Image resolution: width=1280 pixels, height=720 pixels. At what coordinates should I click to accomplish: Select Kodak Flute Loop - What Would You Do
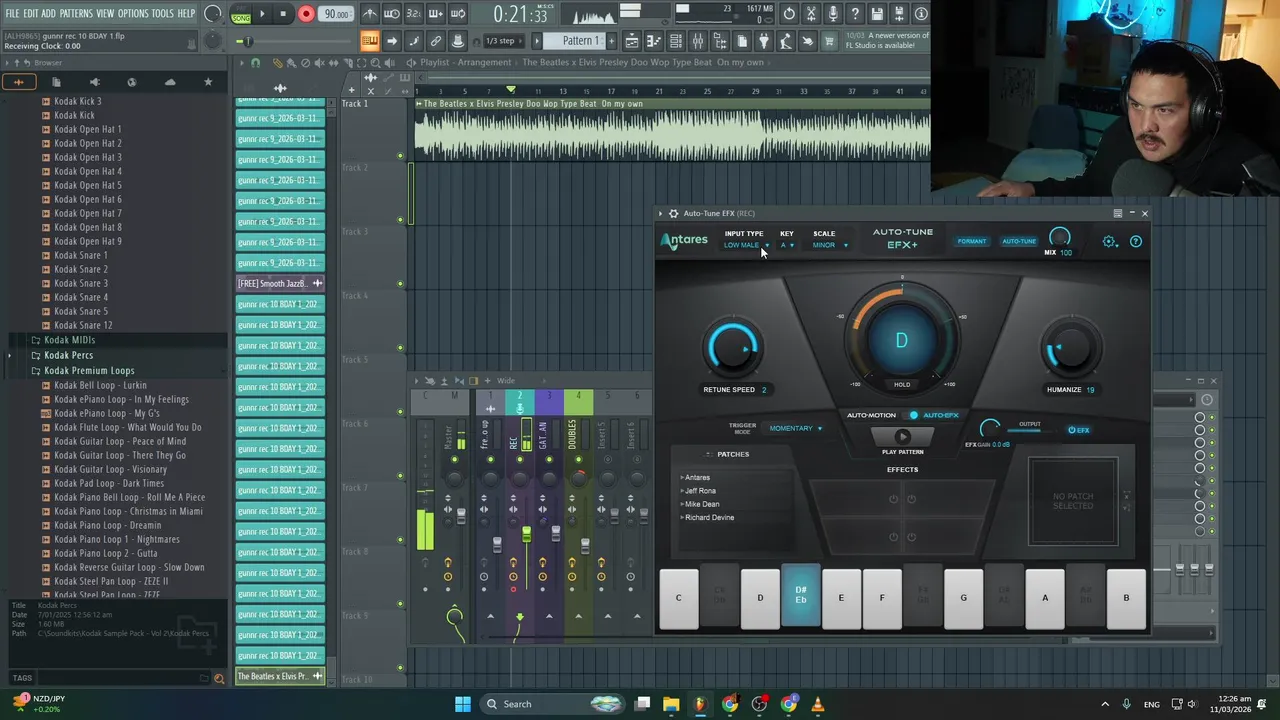pos(127,427)
